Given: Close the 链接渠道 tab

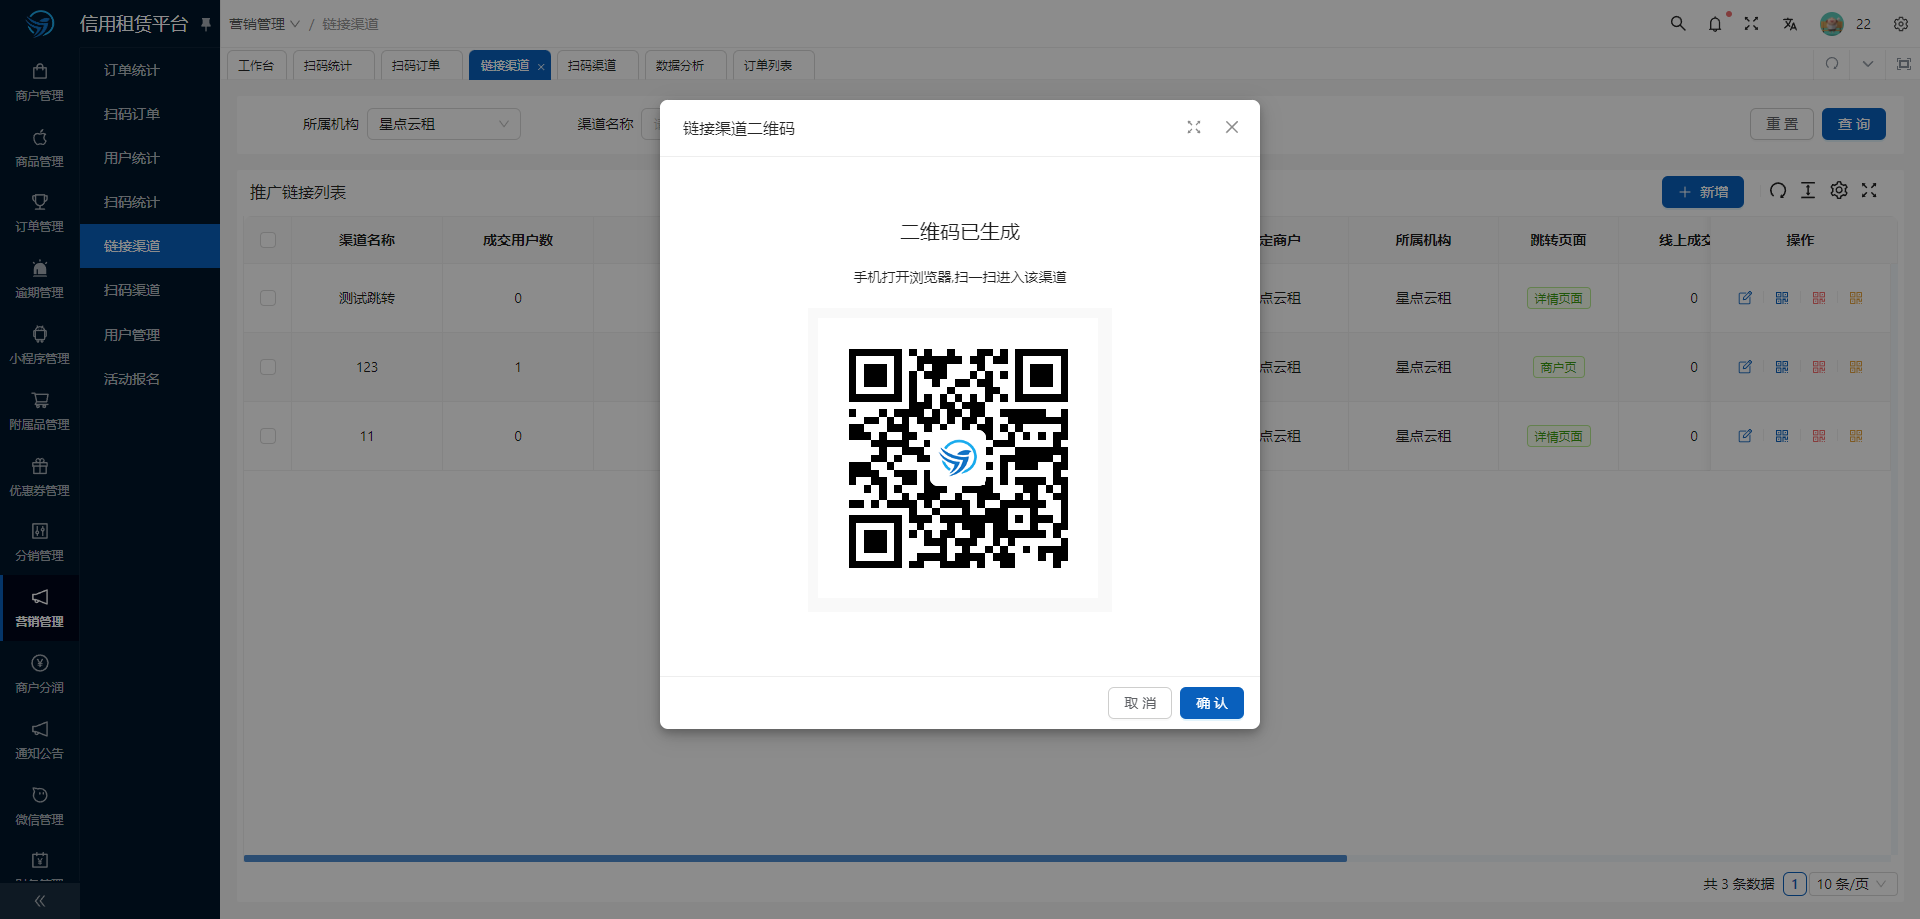Looking at the screenshot, I should (541, 67).
